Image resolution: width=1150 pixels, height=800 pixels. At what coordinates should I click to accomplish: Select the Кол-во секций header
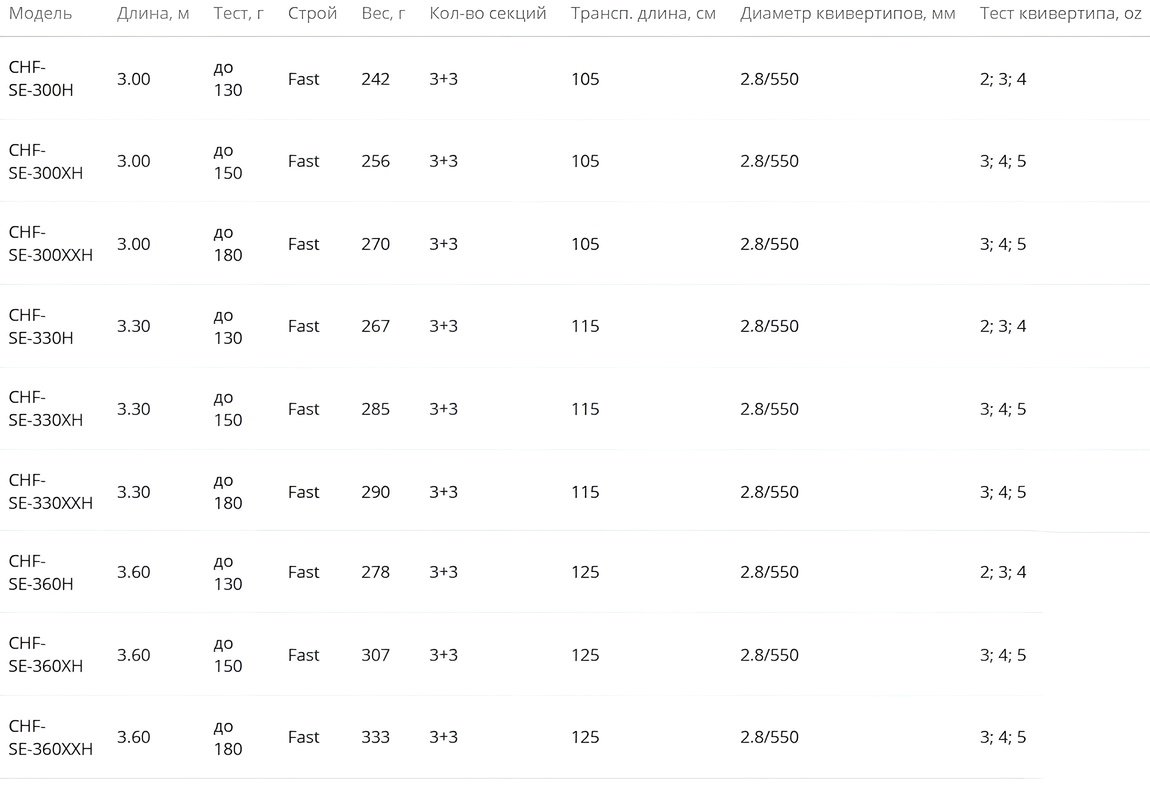point(488,13)
